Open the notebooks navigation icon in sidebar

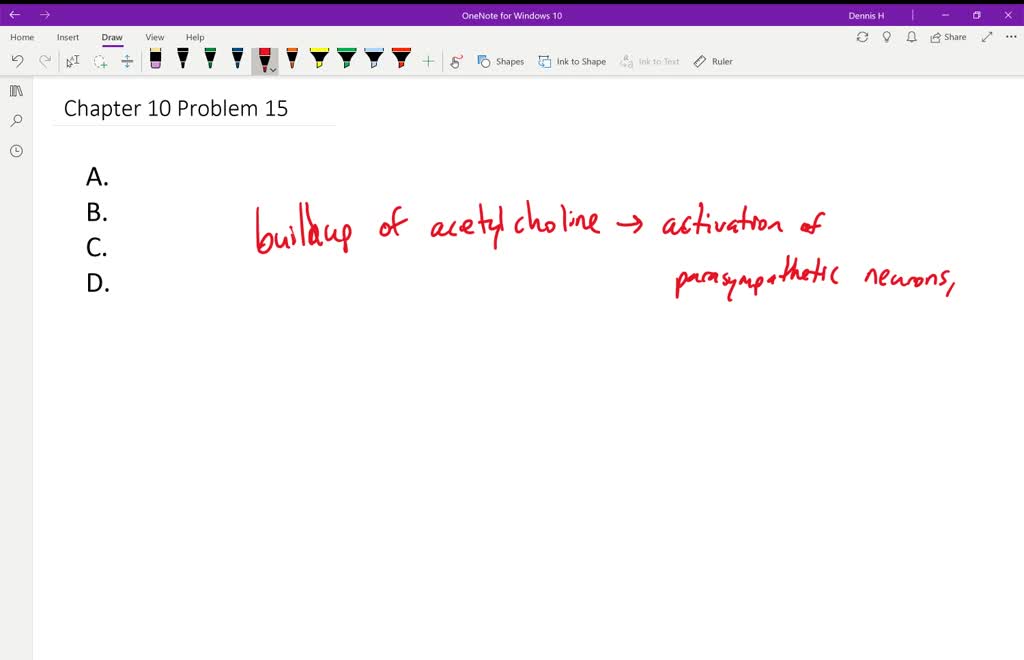point(16,91)
